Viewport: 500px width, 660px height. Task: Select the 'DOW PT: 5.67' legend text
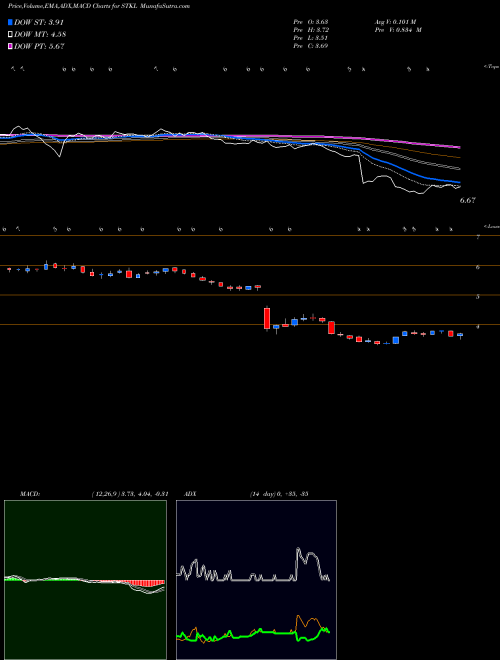pyautogui.click(x=39, y=46)
